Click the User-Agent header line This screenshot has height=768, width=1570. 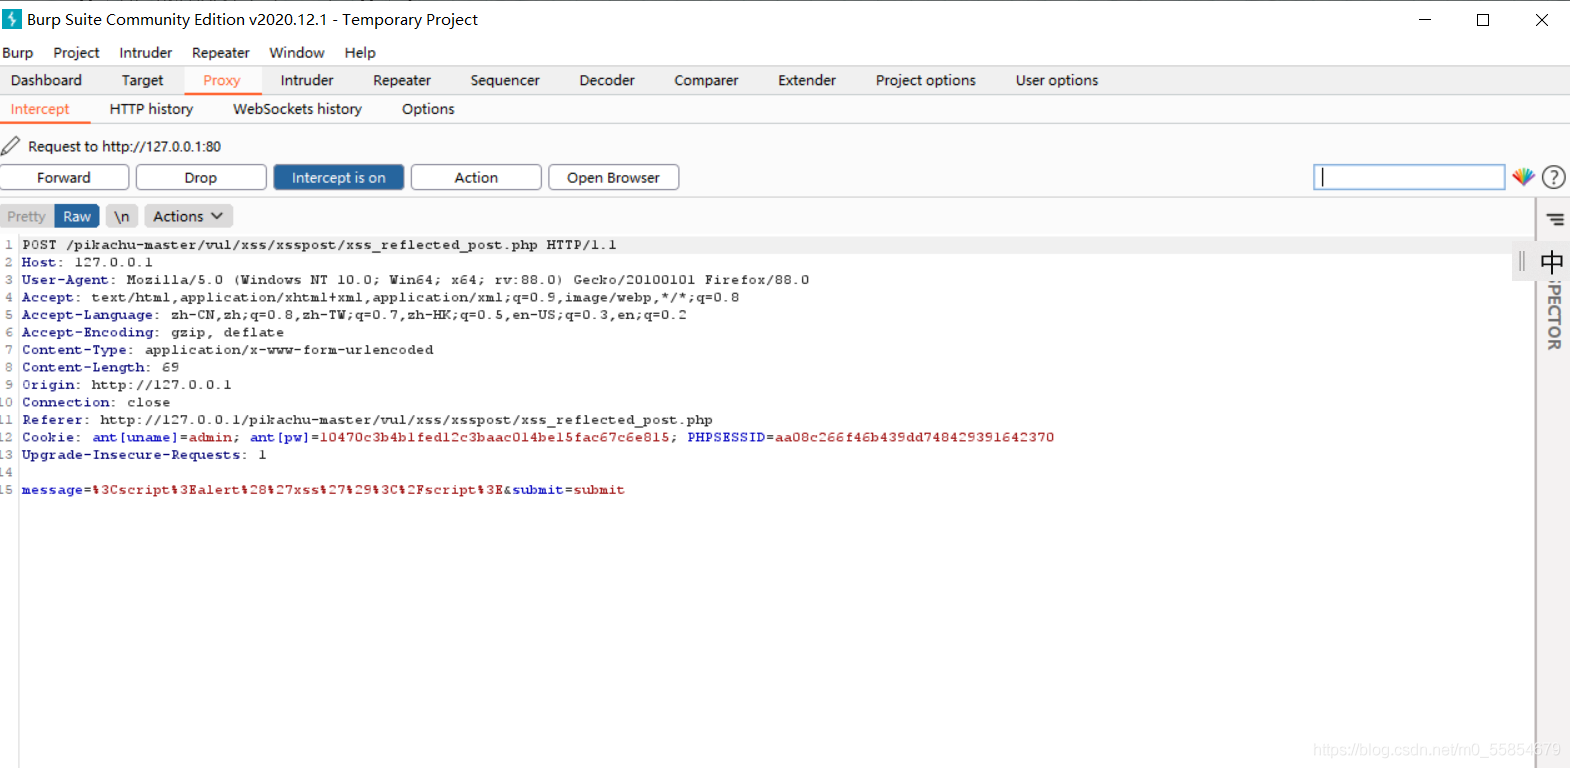point(416,280)
